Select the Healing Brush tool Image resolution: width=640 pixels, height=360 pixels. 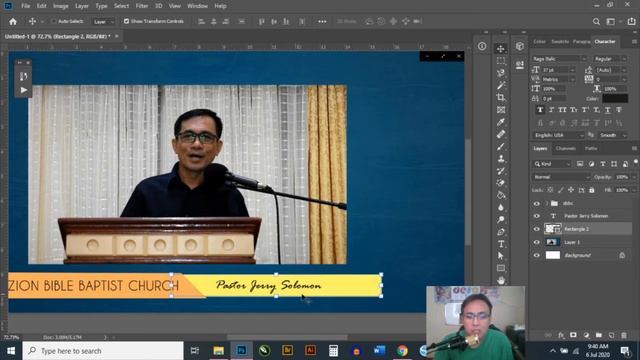pos(501,134)
